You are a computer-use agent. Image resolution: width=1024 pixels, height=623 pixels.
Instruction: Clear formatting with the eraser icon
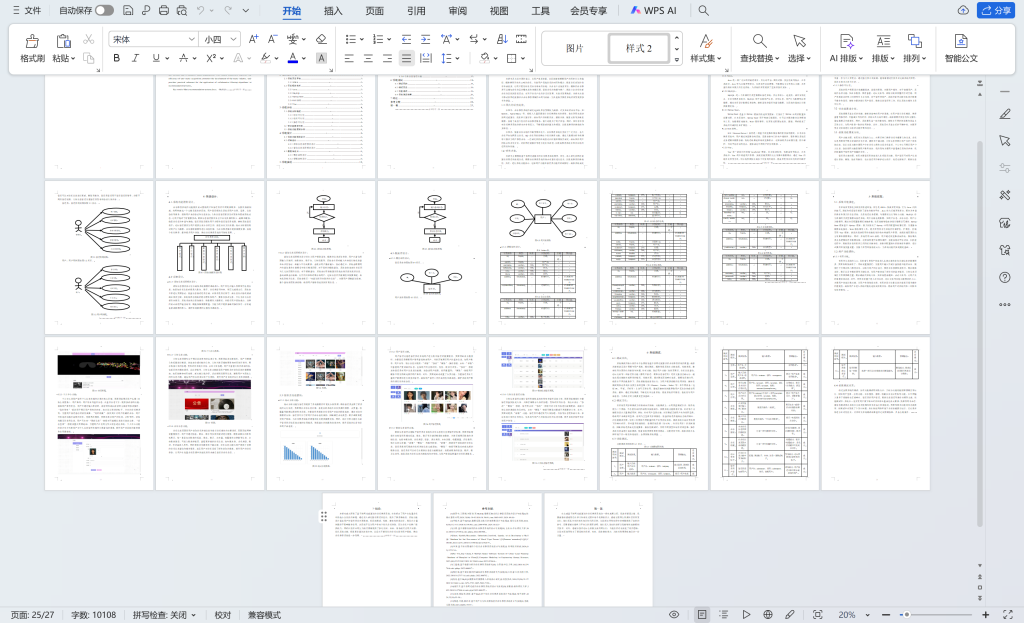pos(321,39)
